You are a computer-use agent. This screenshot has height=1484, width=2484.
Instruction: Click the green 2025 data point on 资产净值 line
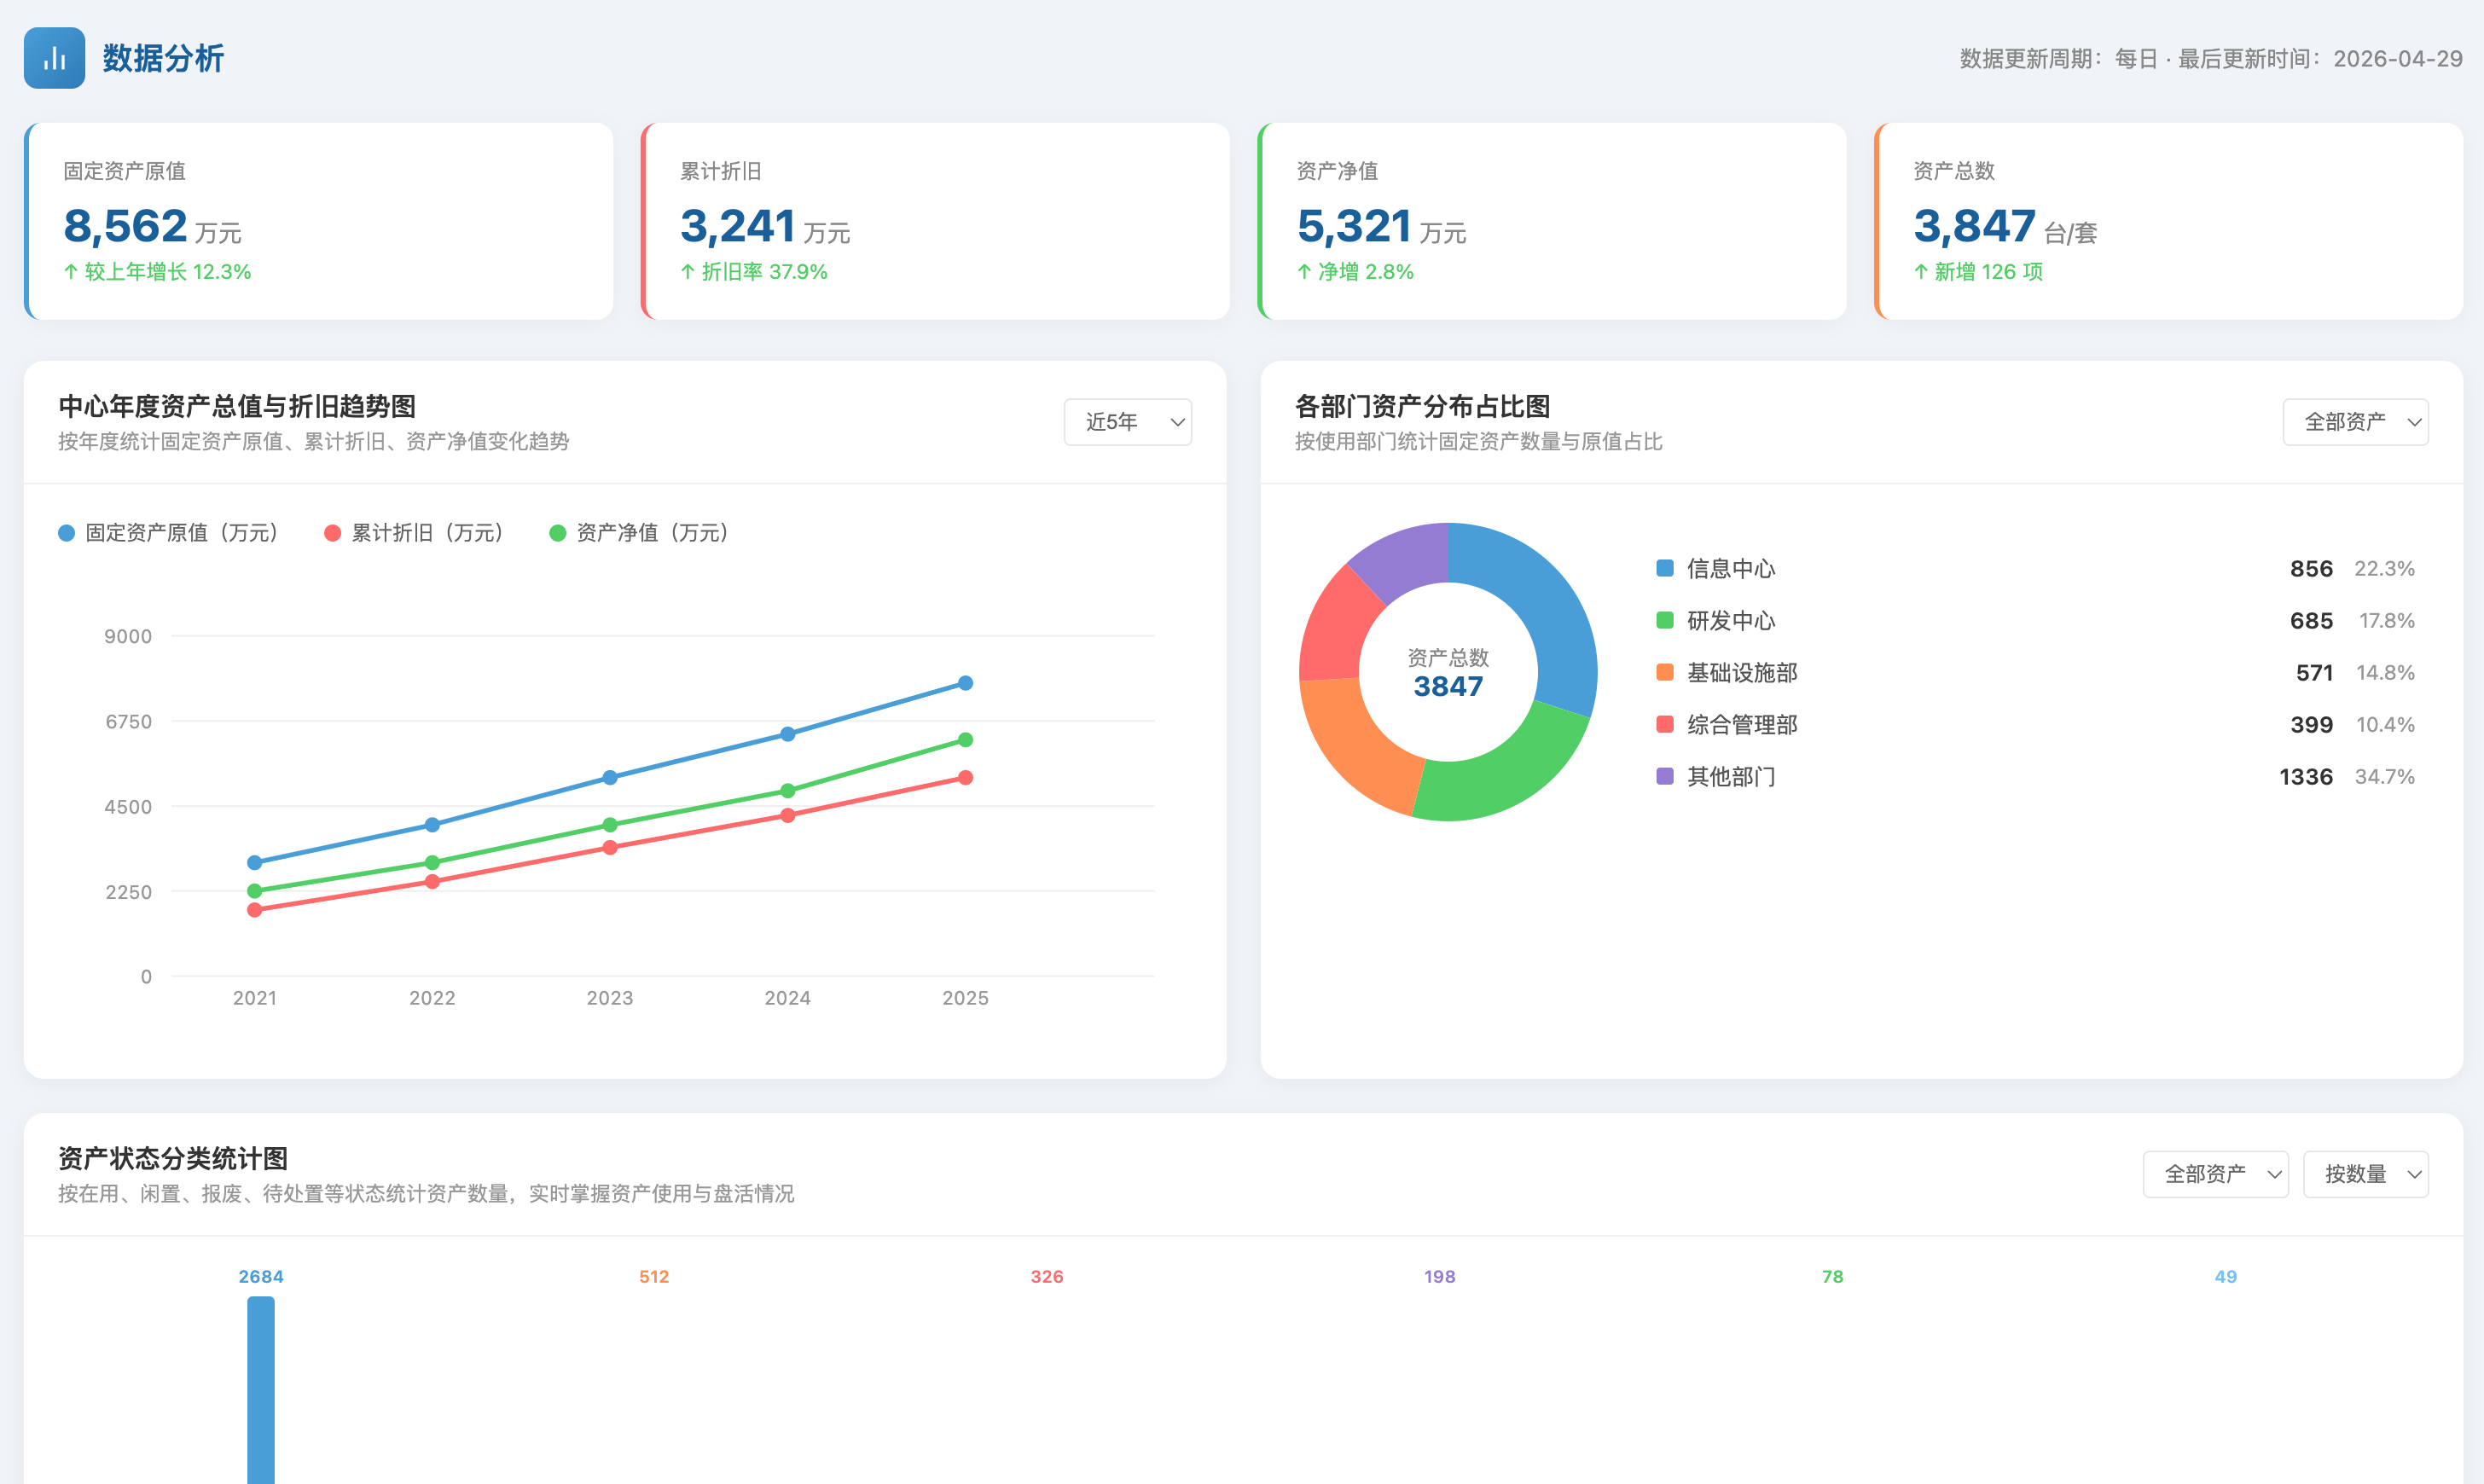click(965, 740)
